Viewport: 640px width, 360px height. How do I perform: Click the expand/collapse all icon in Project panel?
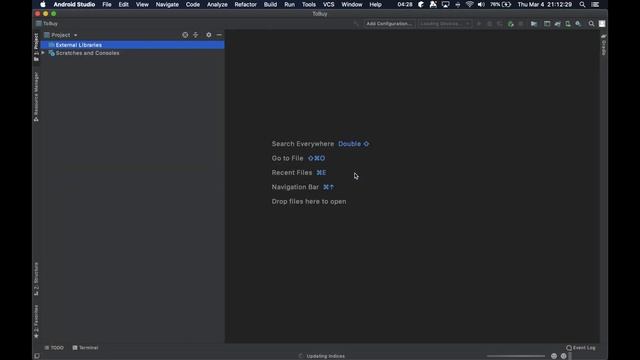click(x=196, y=35)
